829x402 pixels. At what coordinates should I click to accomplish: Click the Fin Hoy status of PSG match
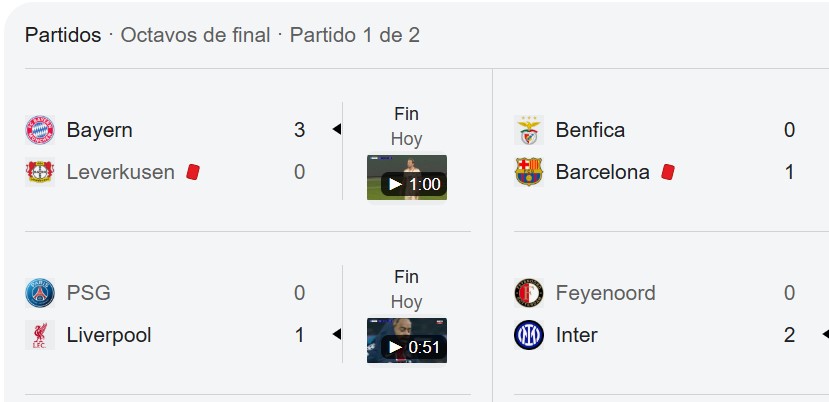(x=407, y=290)
